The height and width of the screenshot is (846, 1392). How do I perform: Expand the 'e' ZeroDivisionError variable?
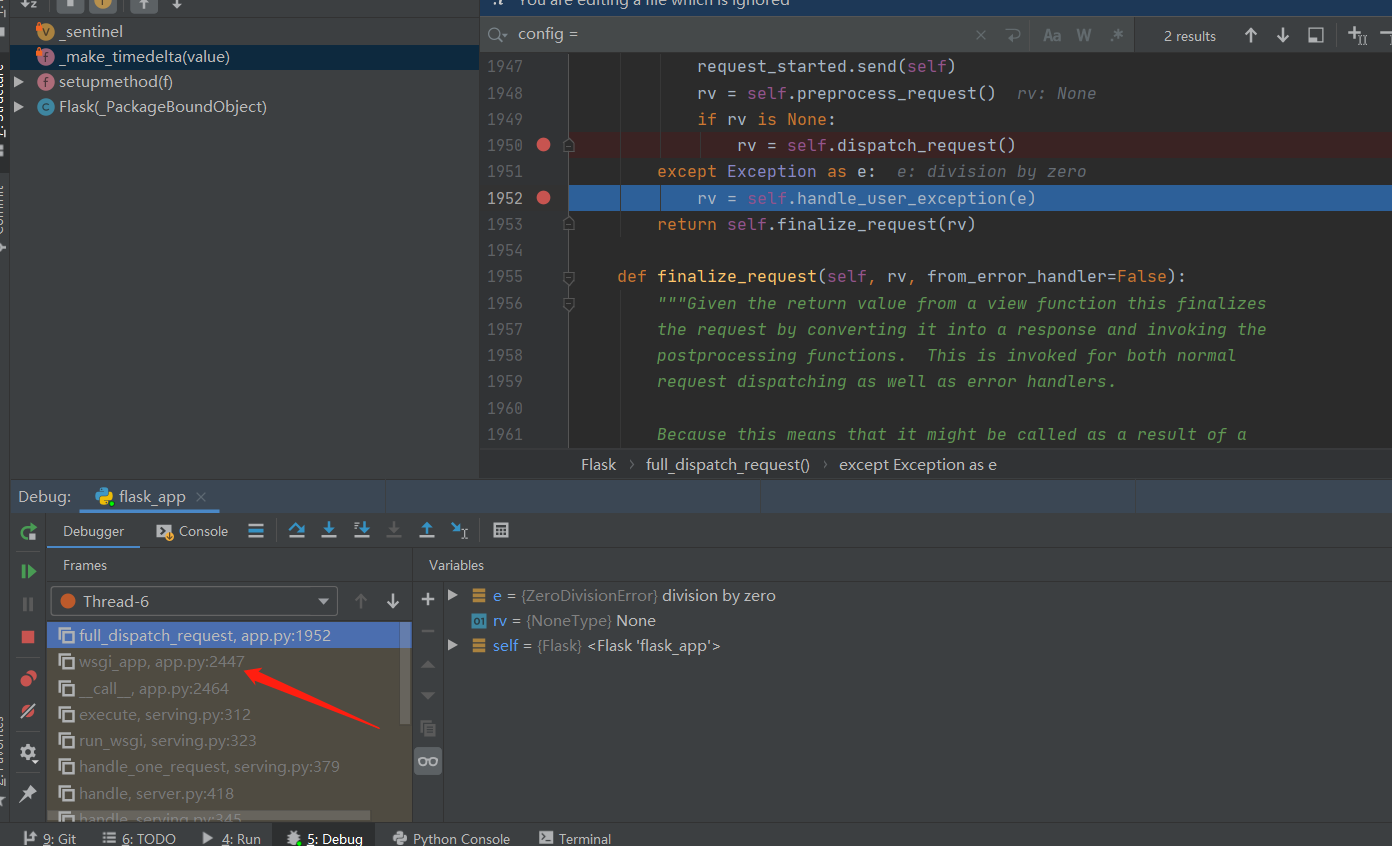453,595
